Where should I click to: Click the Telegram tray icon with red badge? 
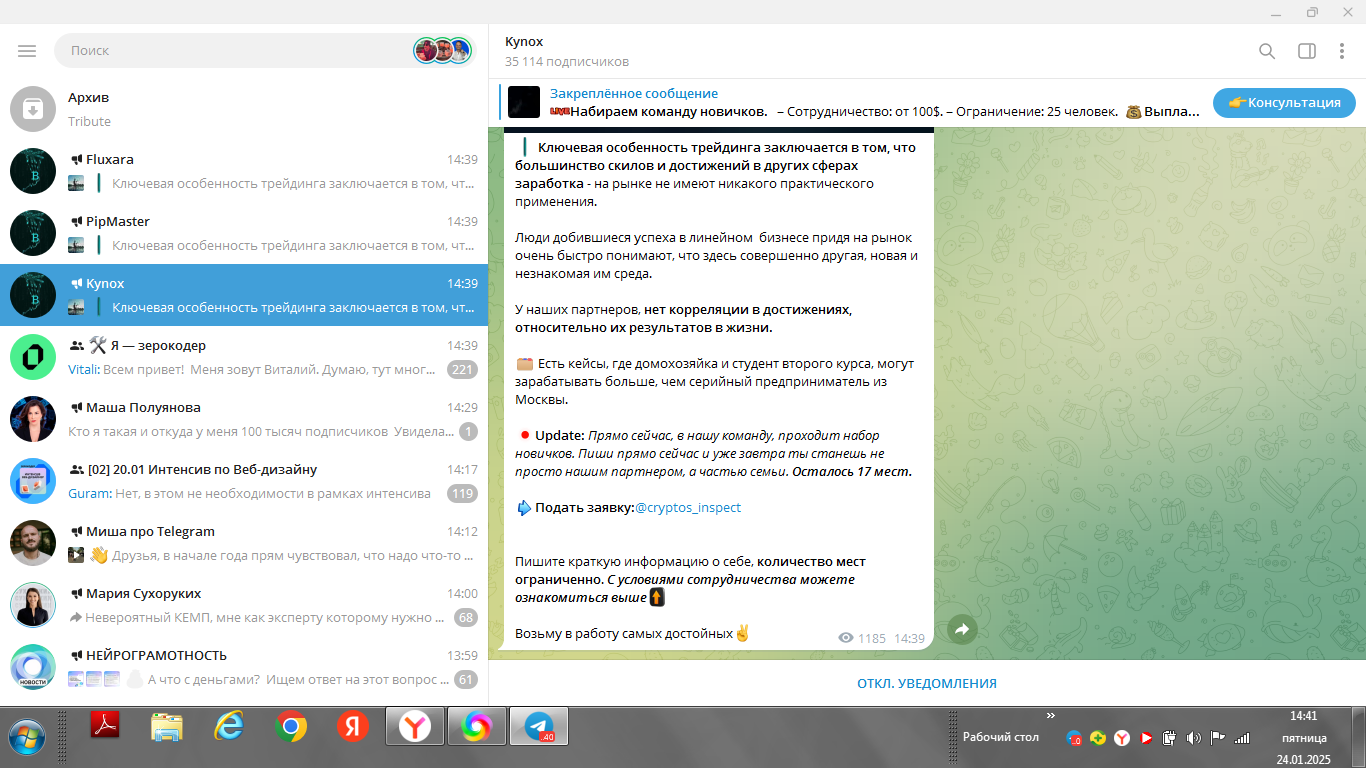1074,738
